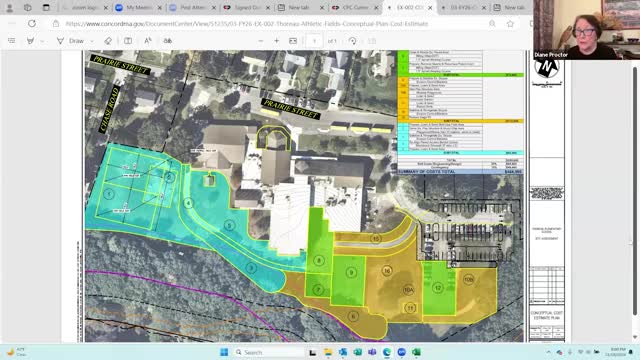Switch to the '03 FY26' tab
The height and width of the screenshot is (360, 640).
click(x=463, y=7)
